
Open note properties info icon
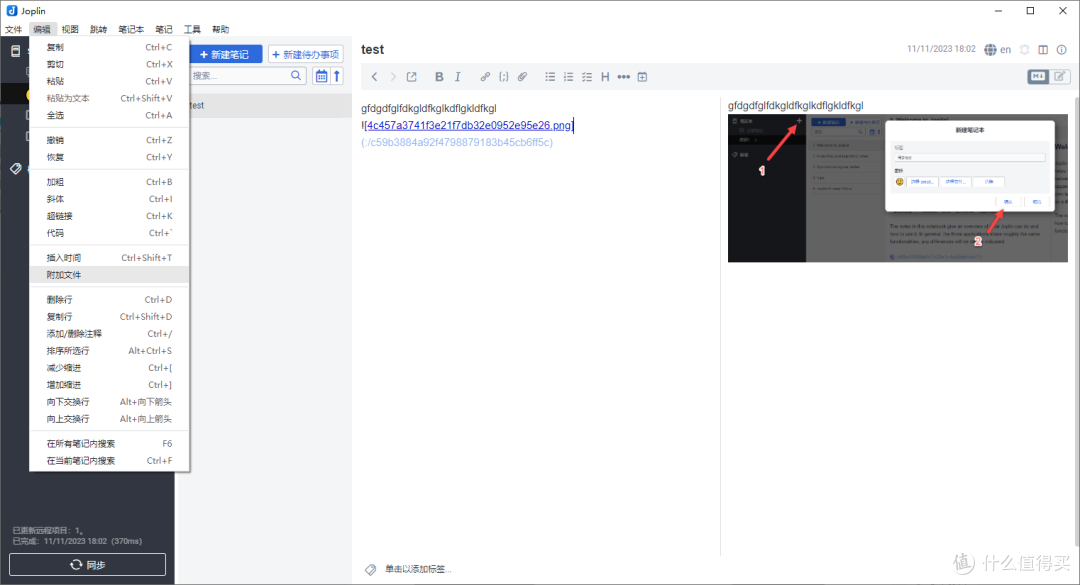pyautogui.click(x=1061, y=50)
